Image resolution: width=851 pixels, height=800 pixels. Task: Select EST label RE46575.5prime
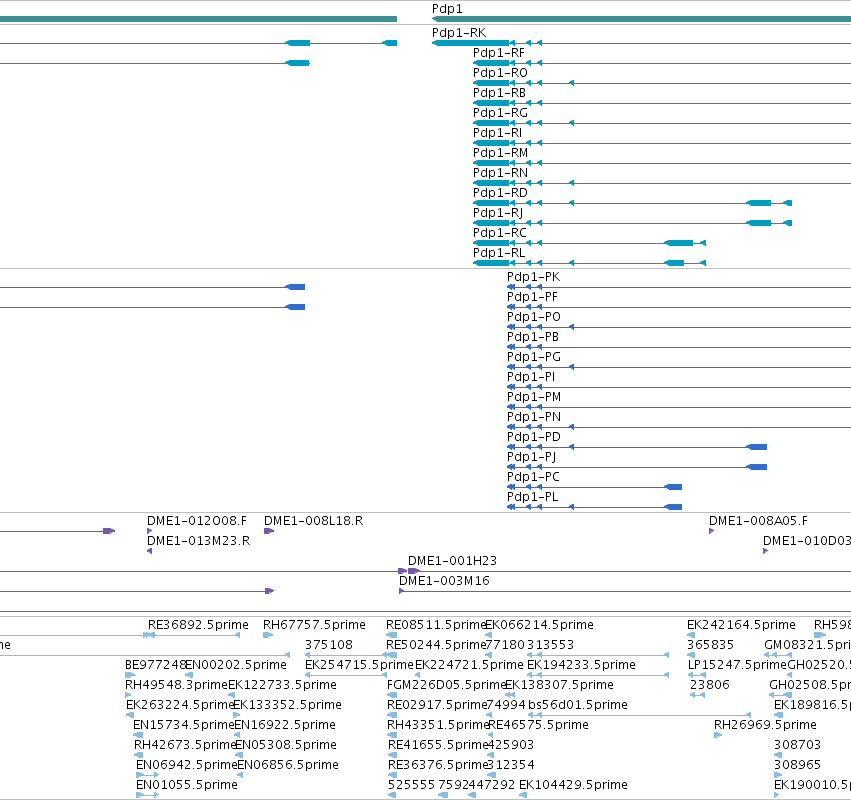(x=538, y=725)
